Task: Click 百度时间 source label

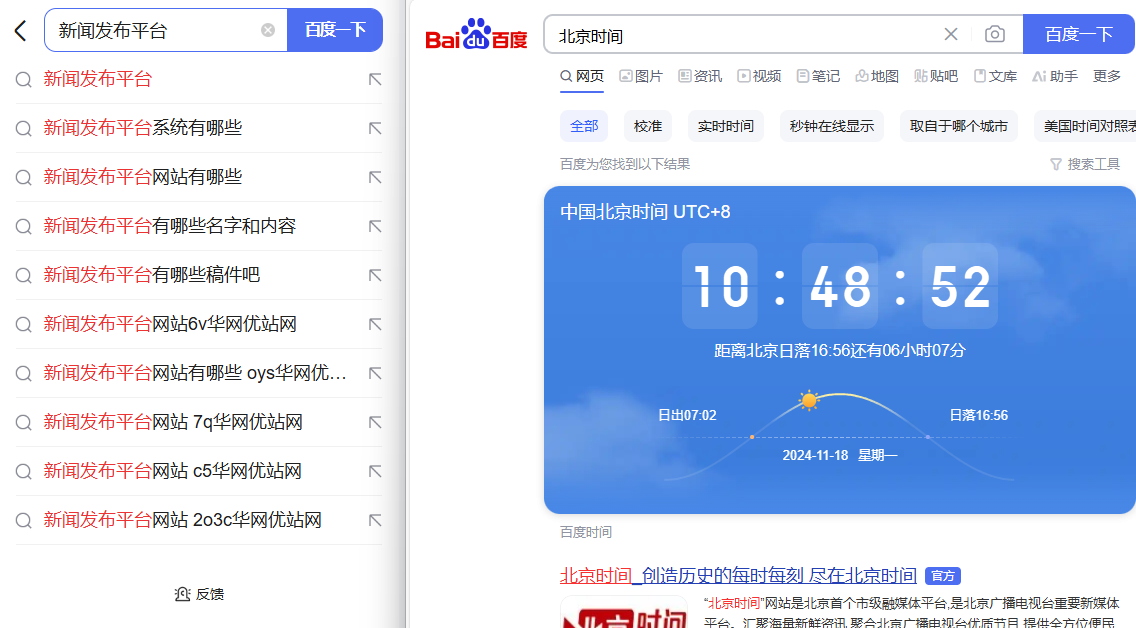Action: (x=585, y=532)
